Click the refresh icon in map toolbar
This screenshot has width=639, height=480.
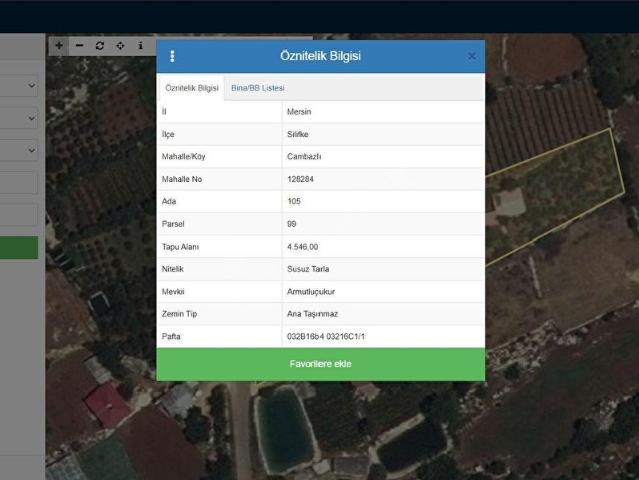coord(99,45)
